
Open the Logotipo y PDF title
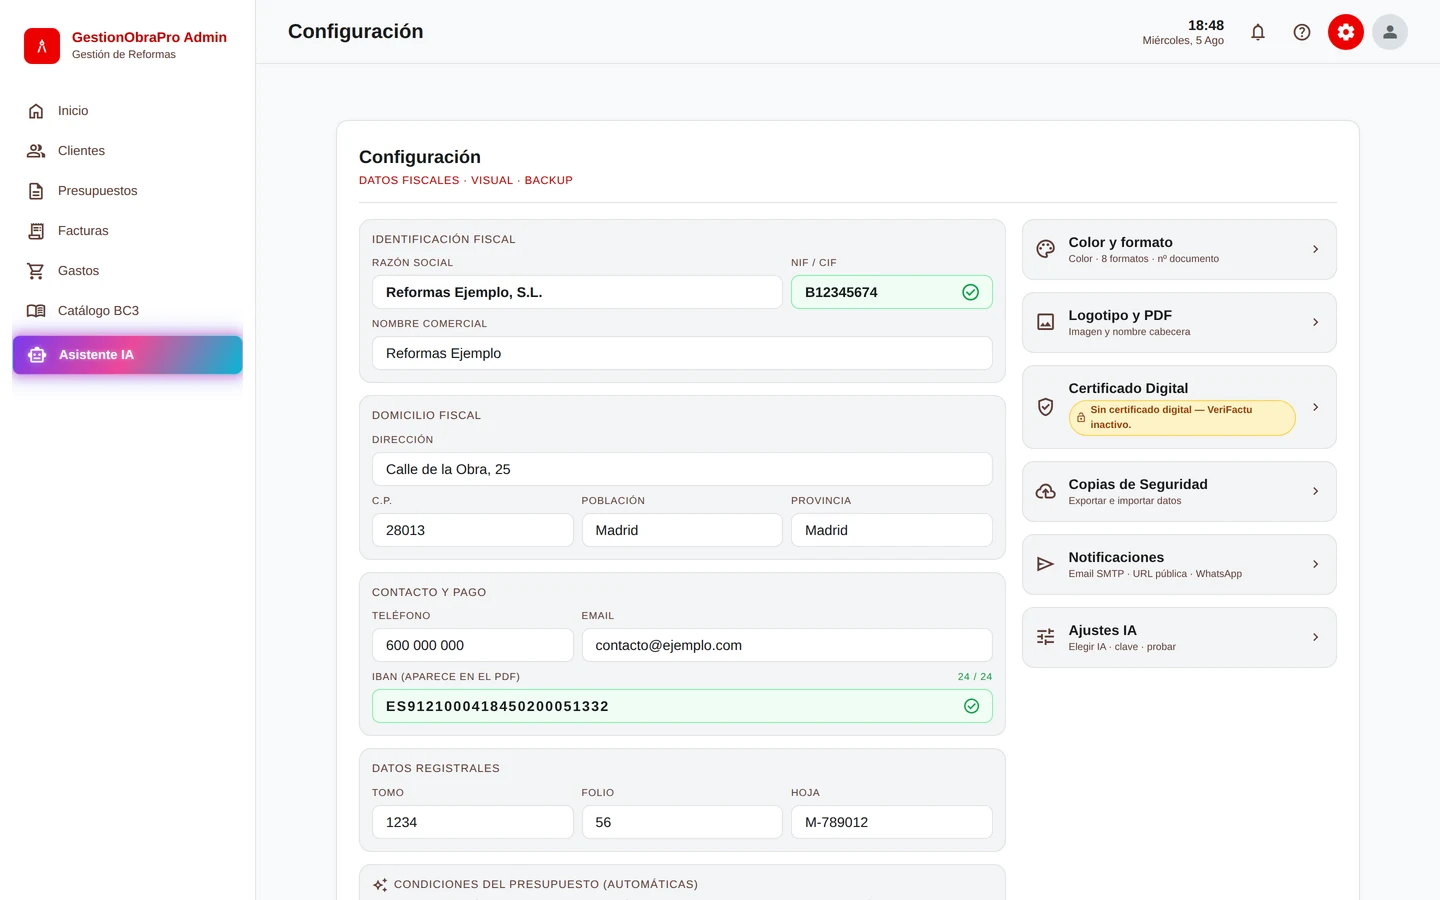pos(1120,315)
